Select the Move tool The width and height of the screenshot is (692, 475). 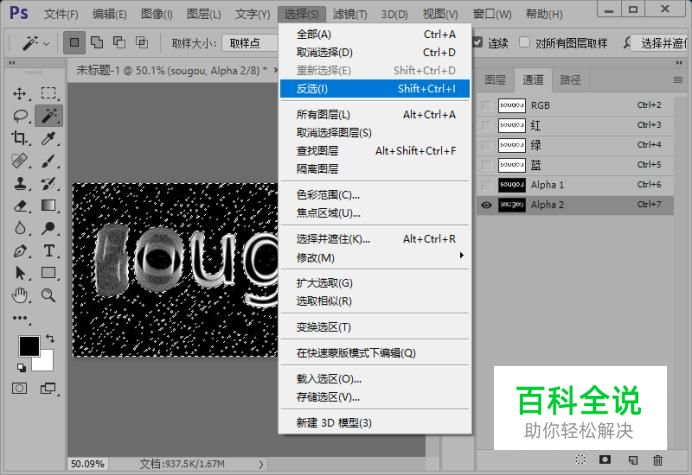(x=19, y=94)
